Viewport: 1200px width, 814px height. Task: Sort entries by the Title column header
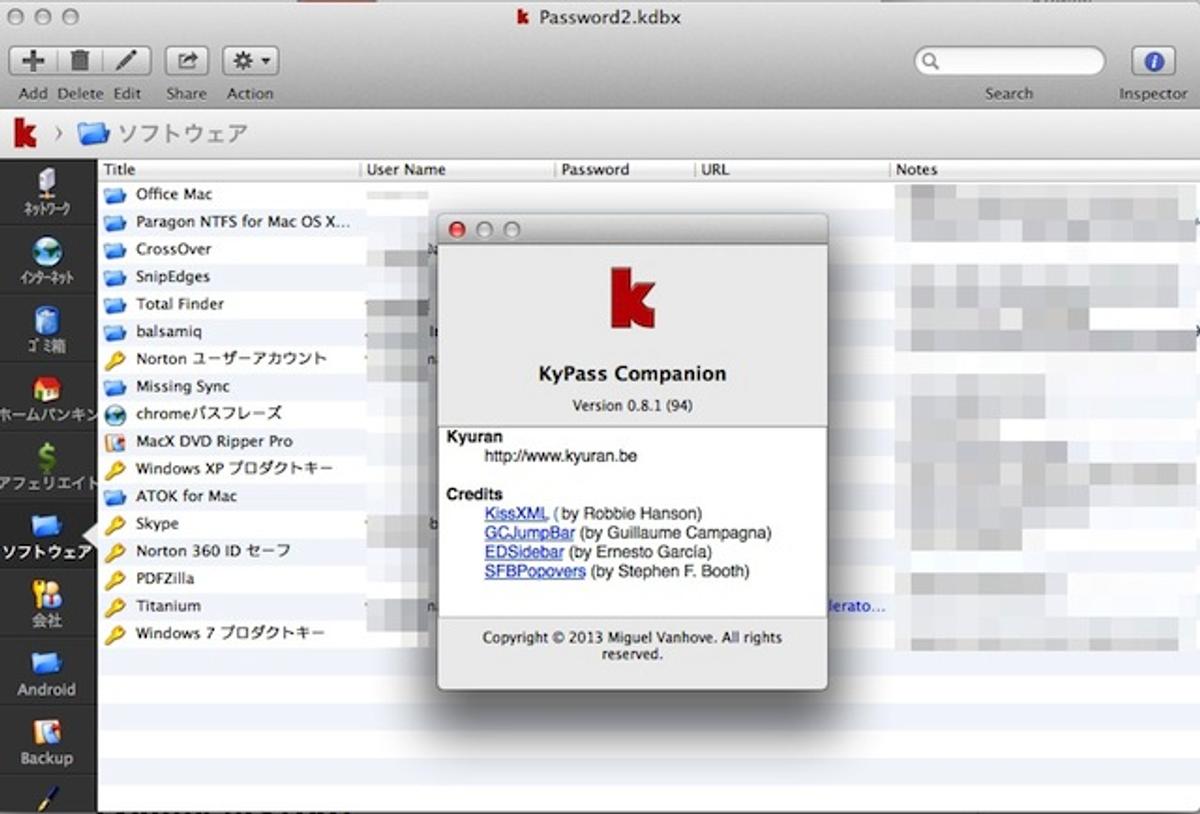point(228,170)
